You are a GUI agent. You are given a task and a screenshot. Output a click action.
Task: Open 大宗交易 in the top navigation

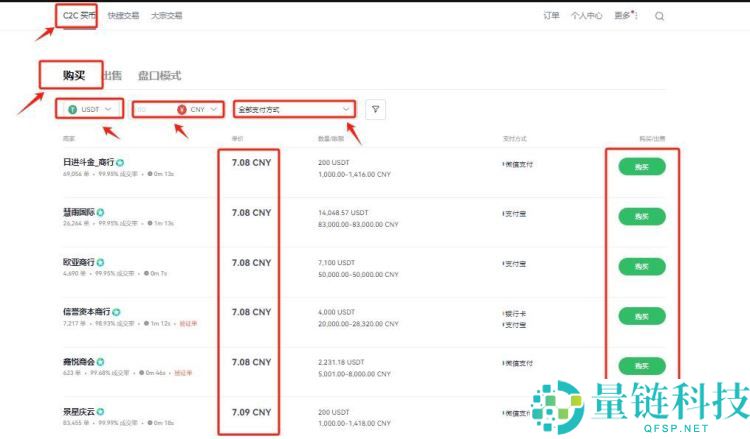click(x=166, y=16)
